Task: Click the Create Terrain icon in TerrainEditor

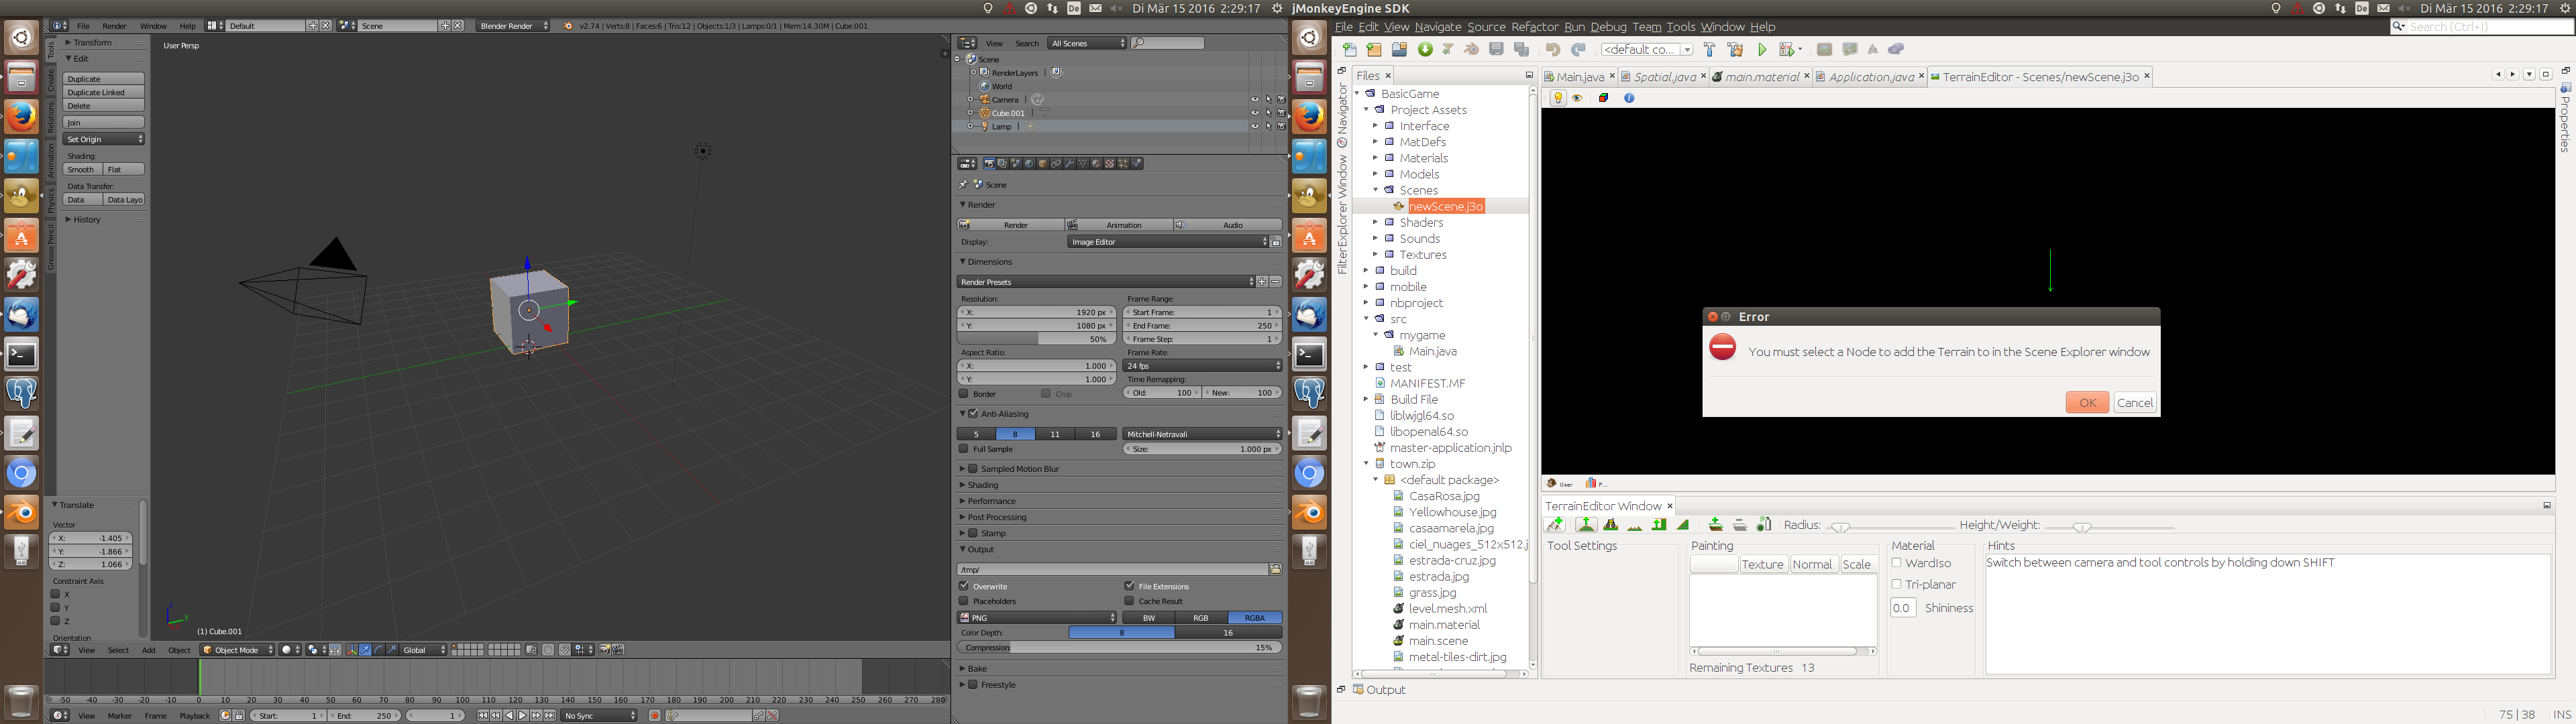Action: (1555, 525)
